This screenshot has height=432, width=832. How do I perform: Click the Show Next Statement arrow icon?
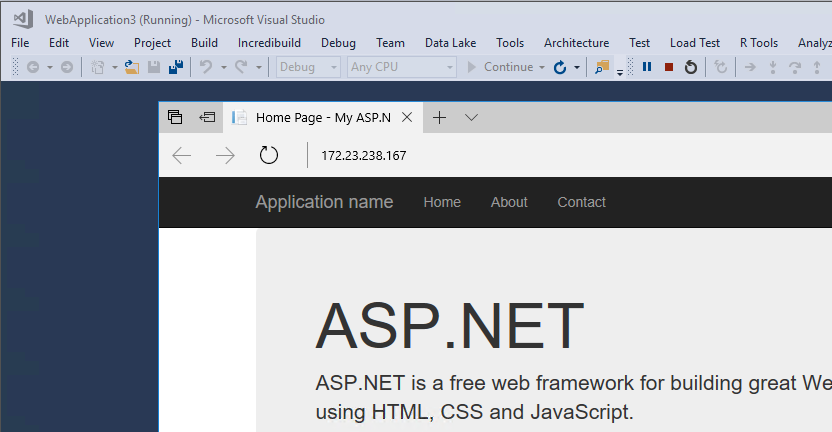pos(750,67)
